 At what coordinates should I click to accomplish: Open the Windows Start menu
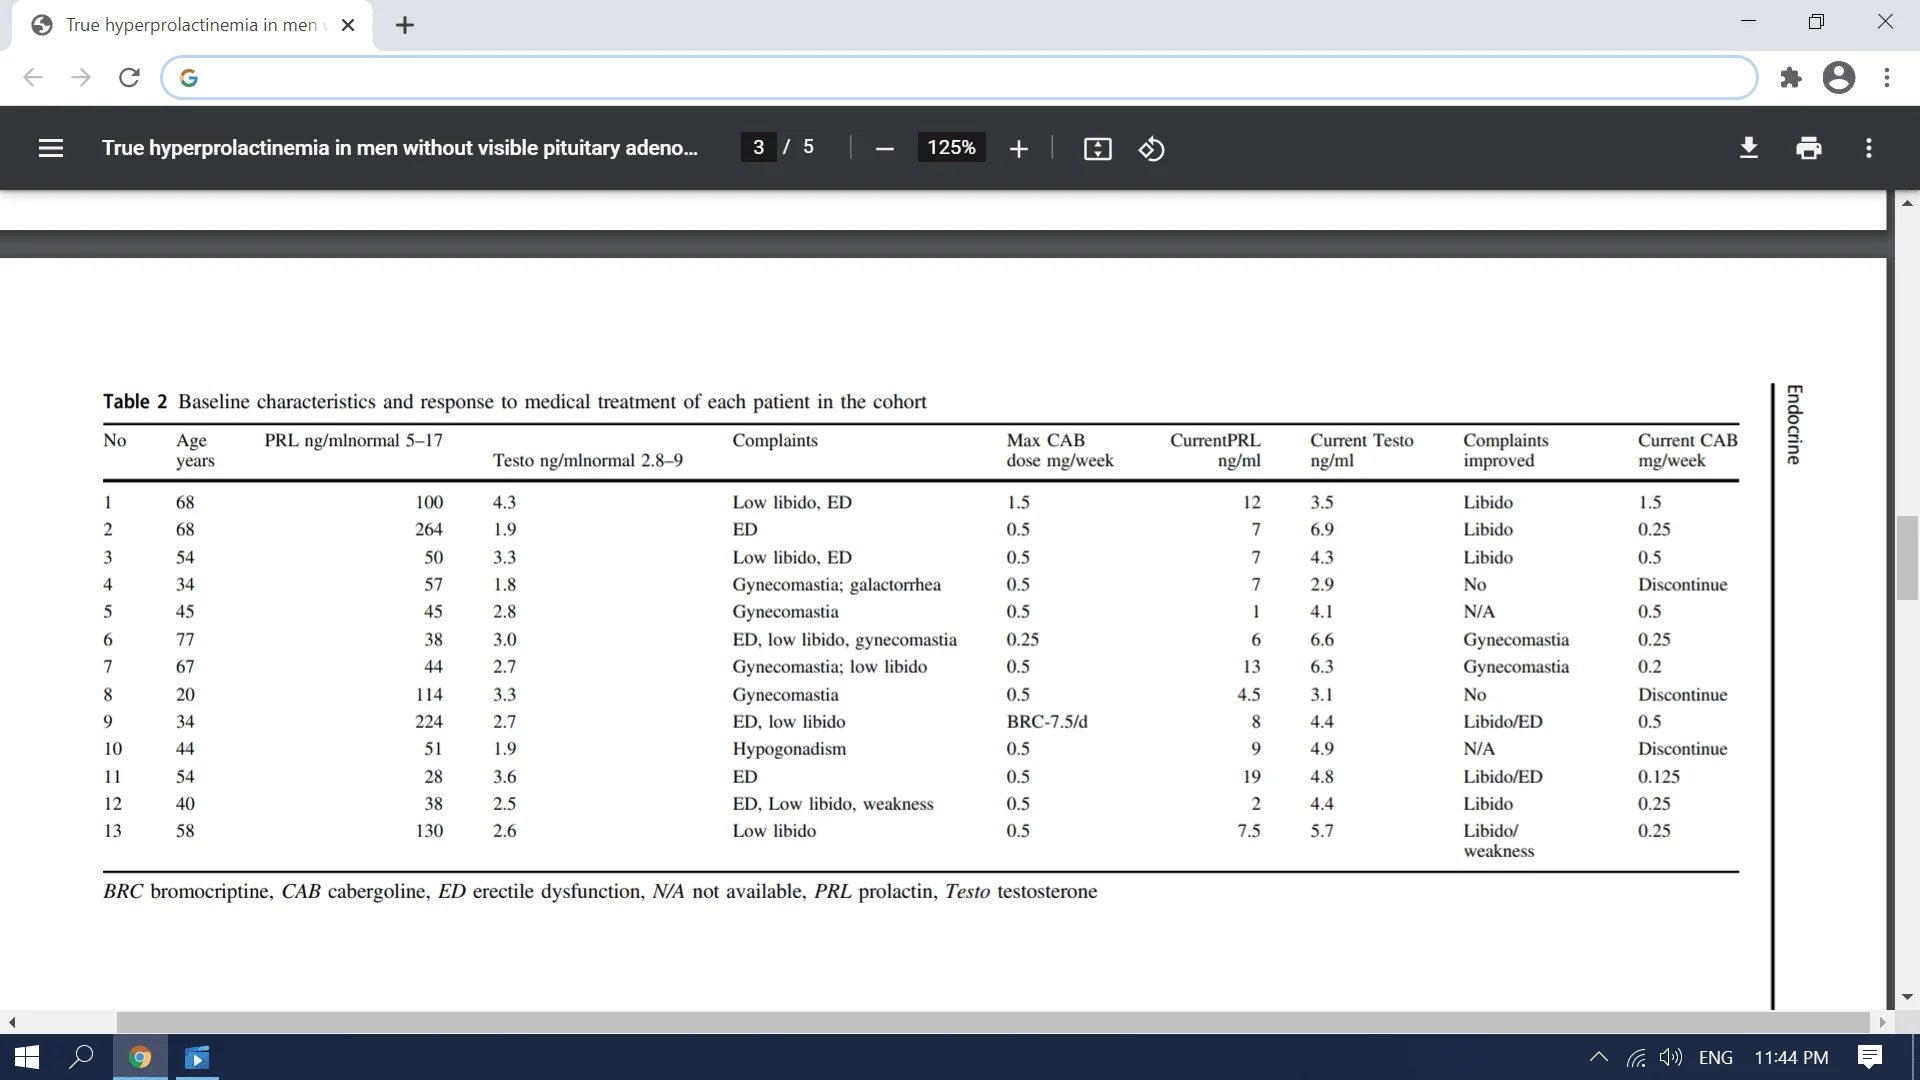pos(27,1057)
